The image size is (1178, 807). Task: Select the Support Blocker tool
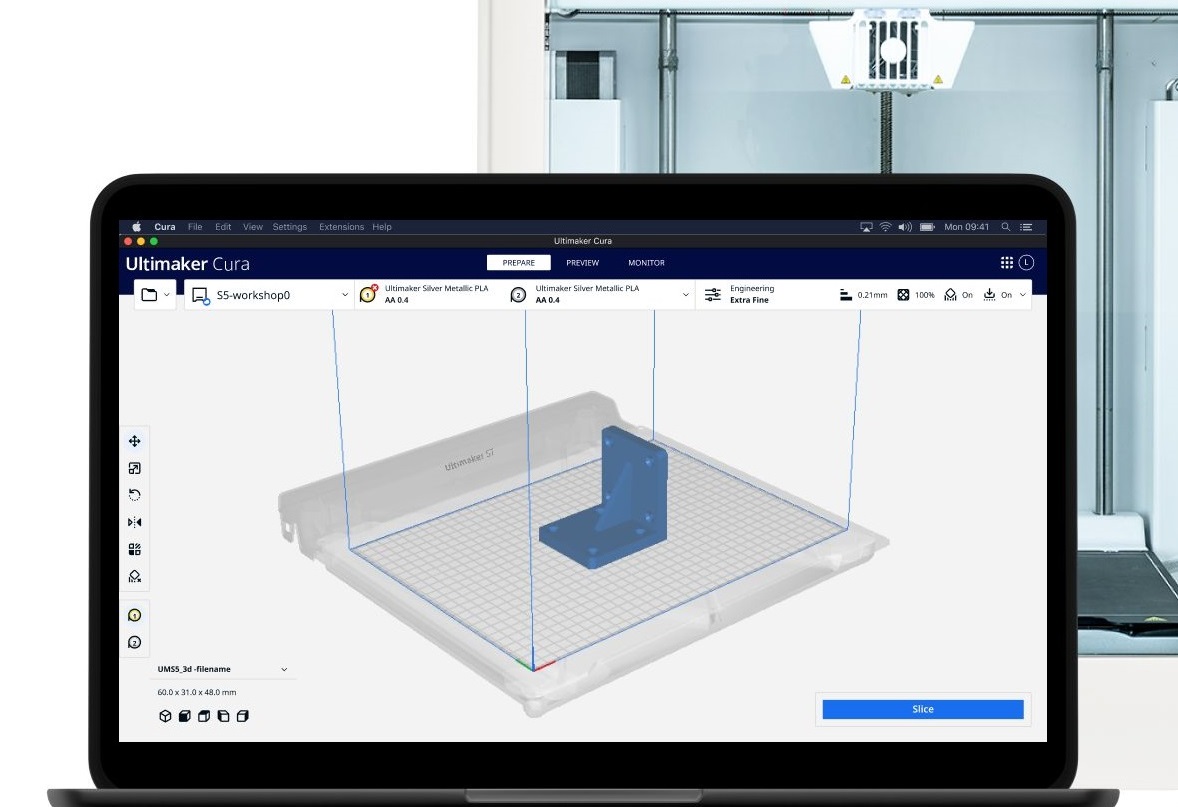(134, 576)
